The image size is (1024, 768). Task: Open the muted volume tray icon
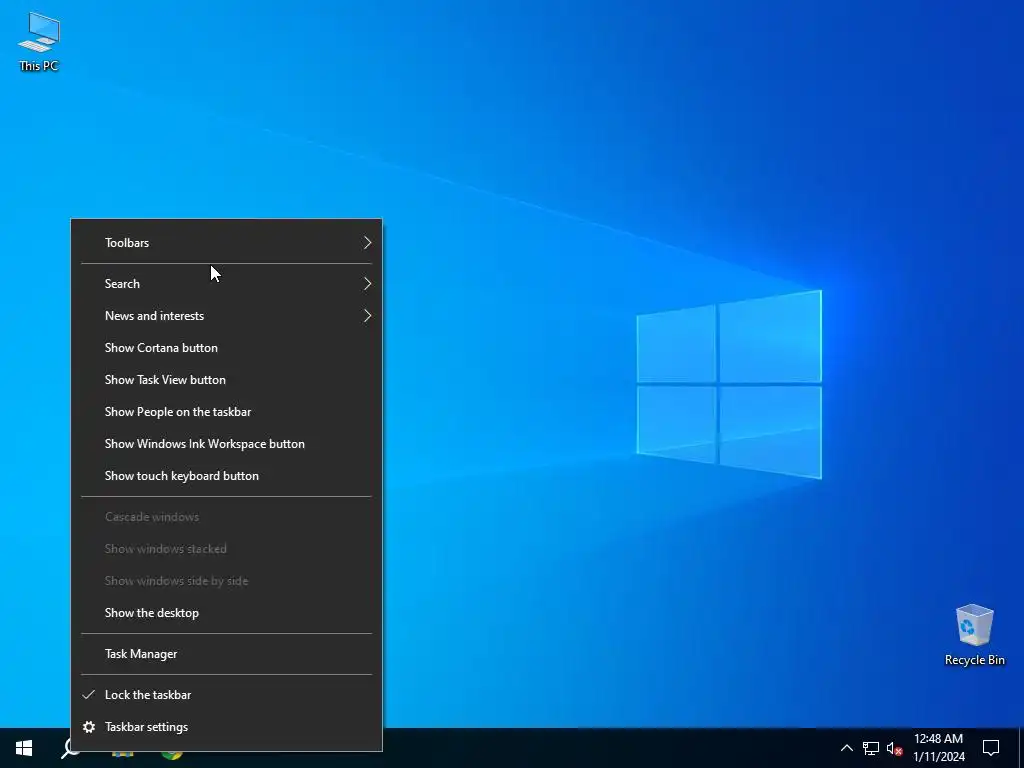894,748
